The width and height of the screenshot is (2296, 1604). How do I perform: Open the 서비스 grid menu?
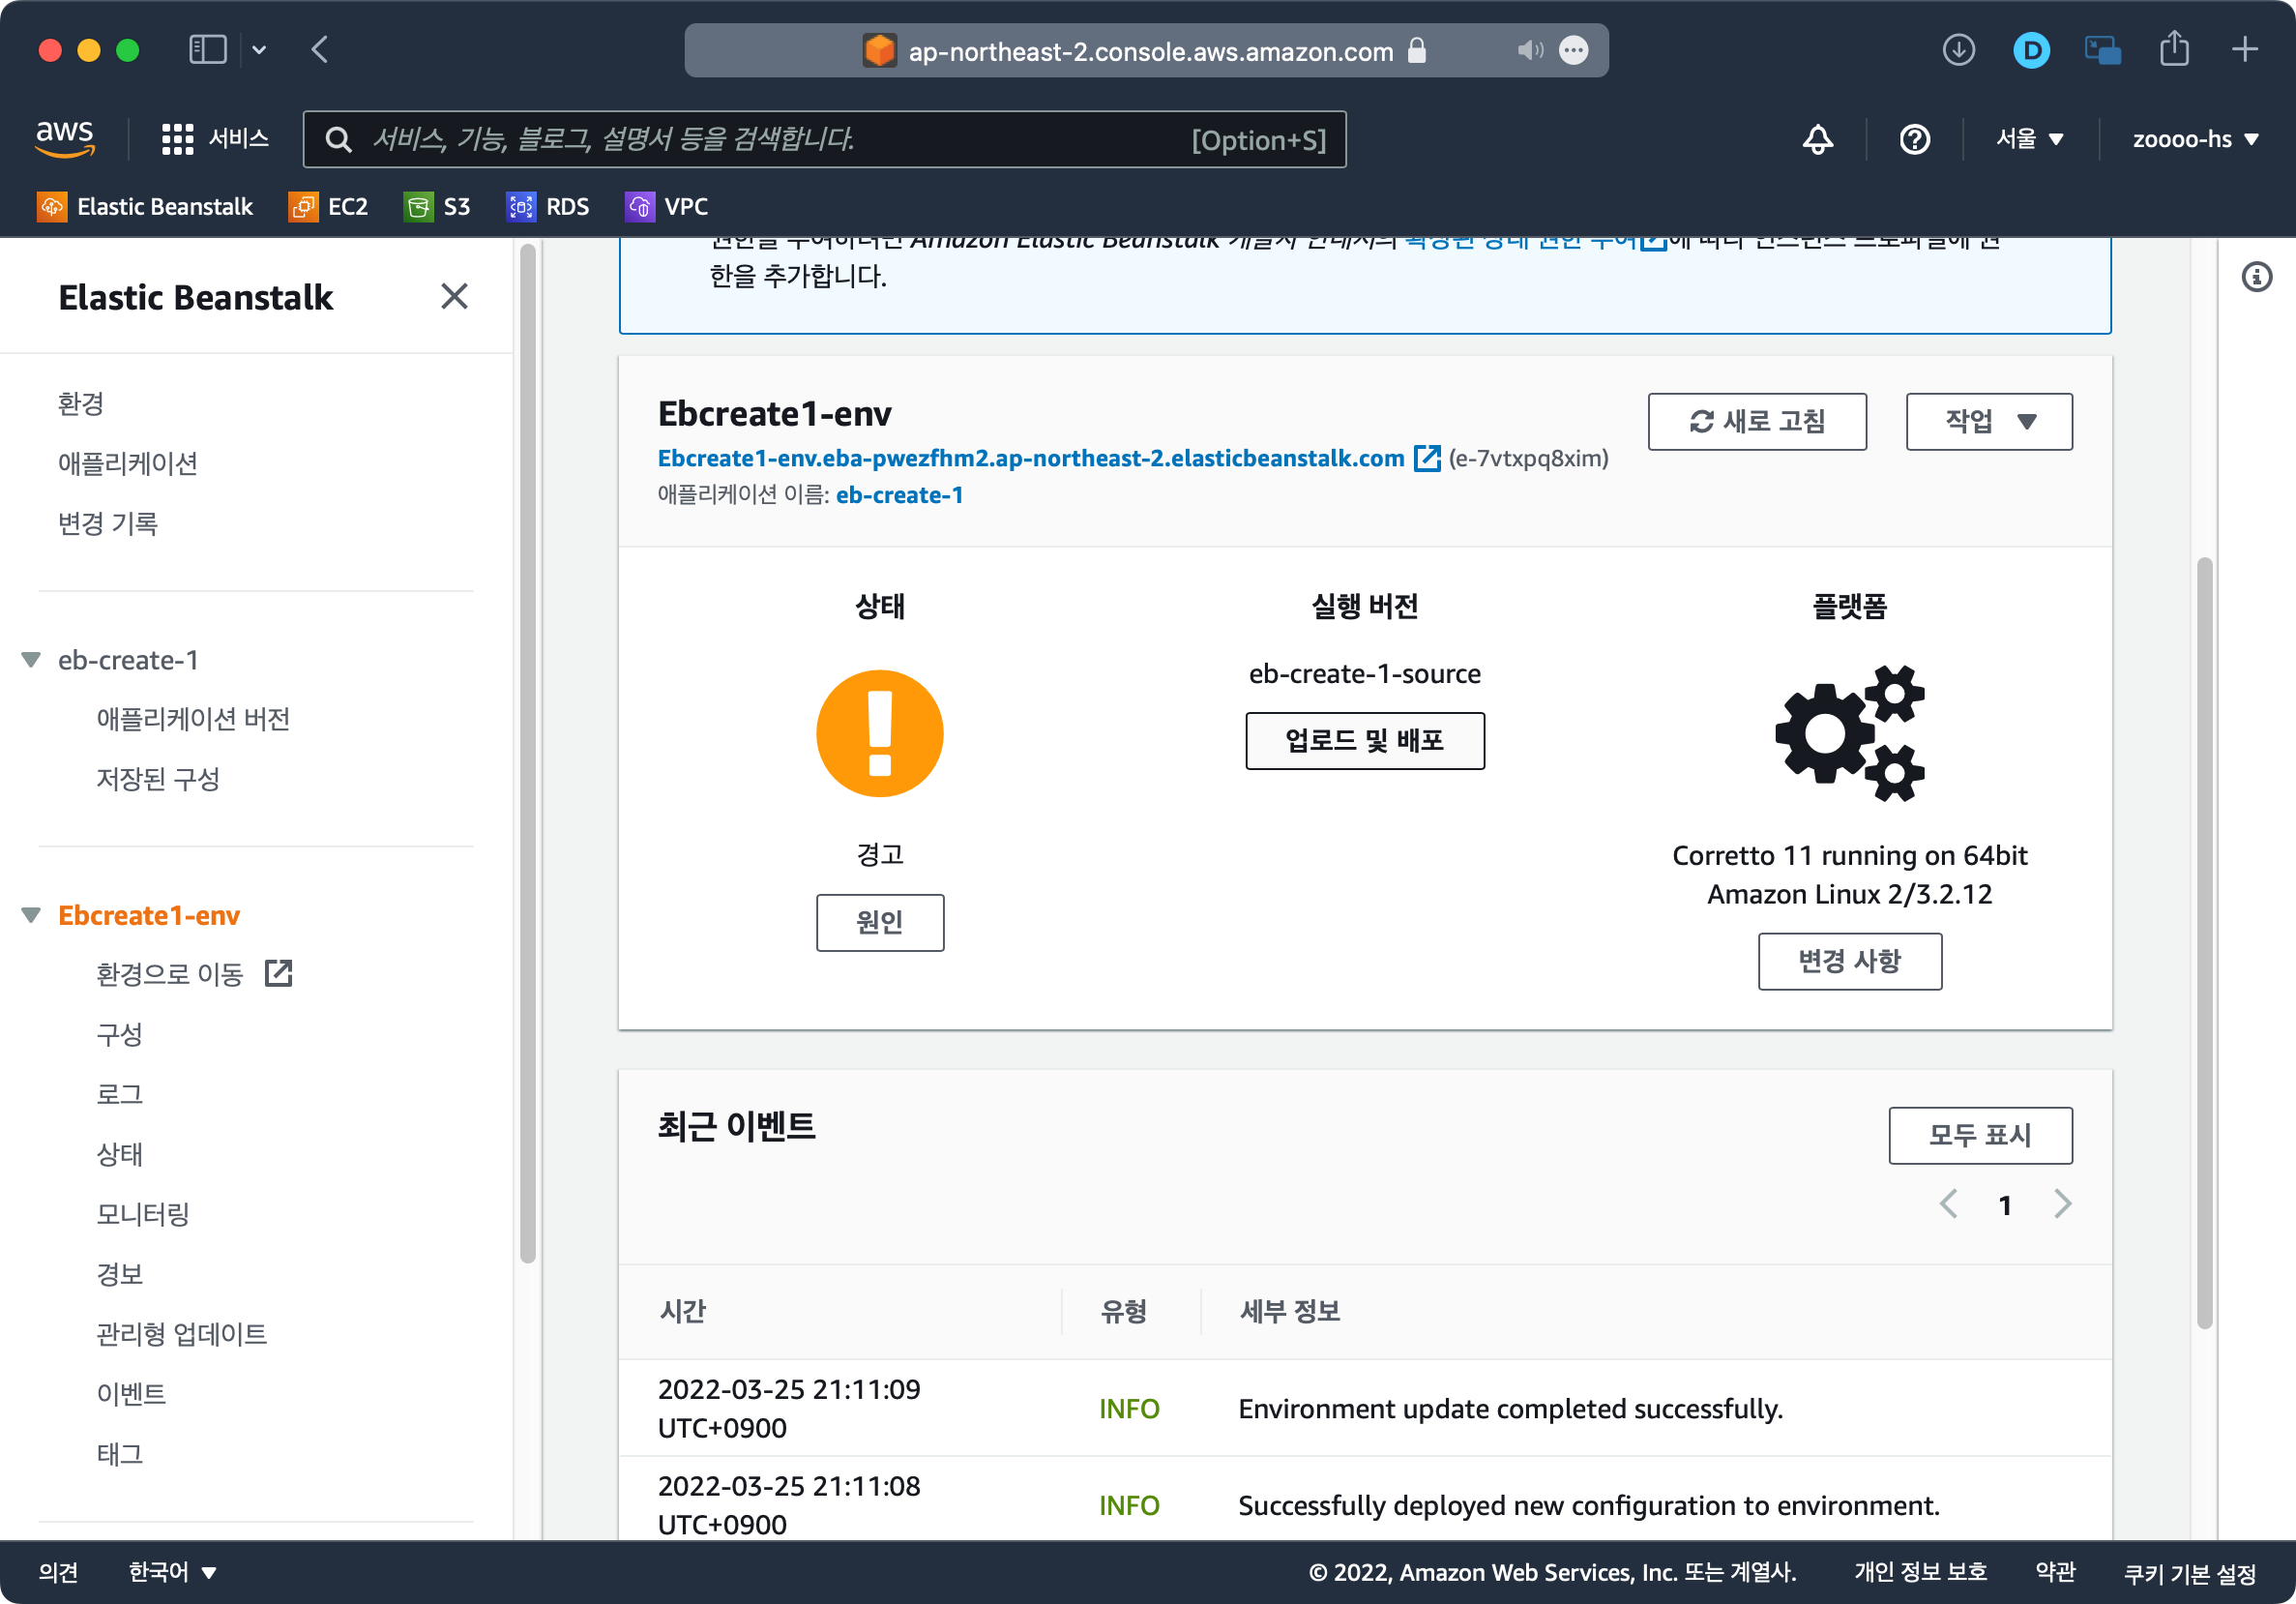click(x=215, y=138)
